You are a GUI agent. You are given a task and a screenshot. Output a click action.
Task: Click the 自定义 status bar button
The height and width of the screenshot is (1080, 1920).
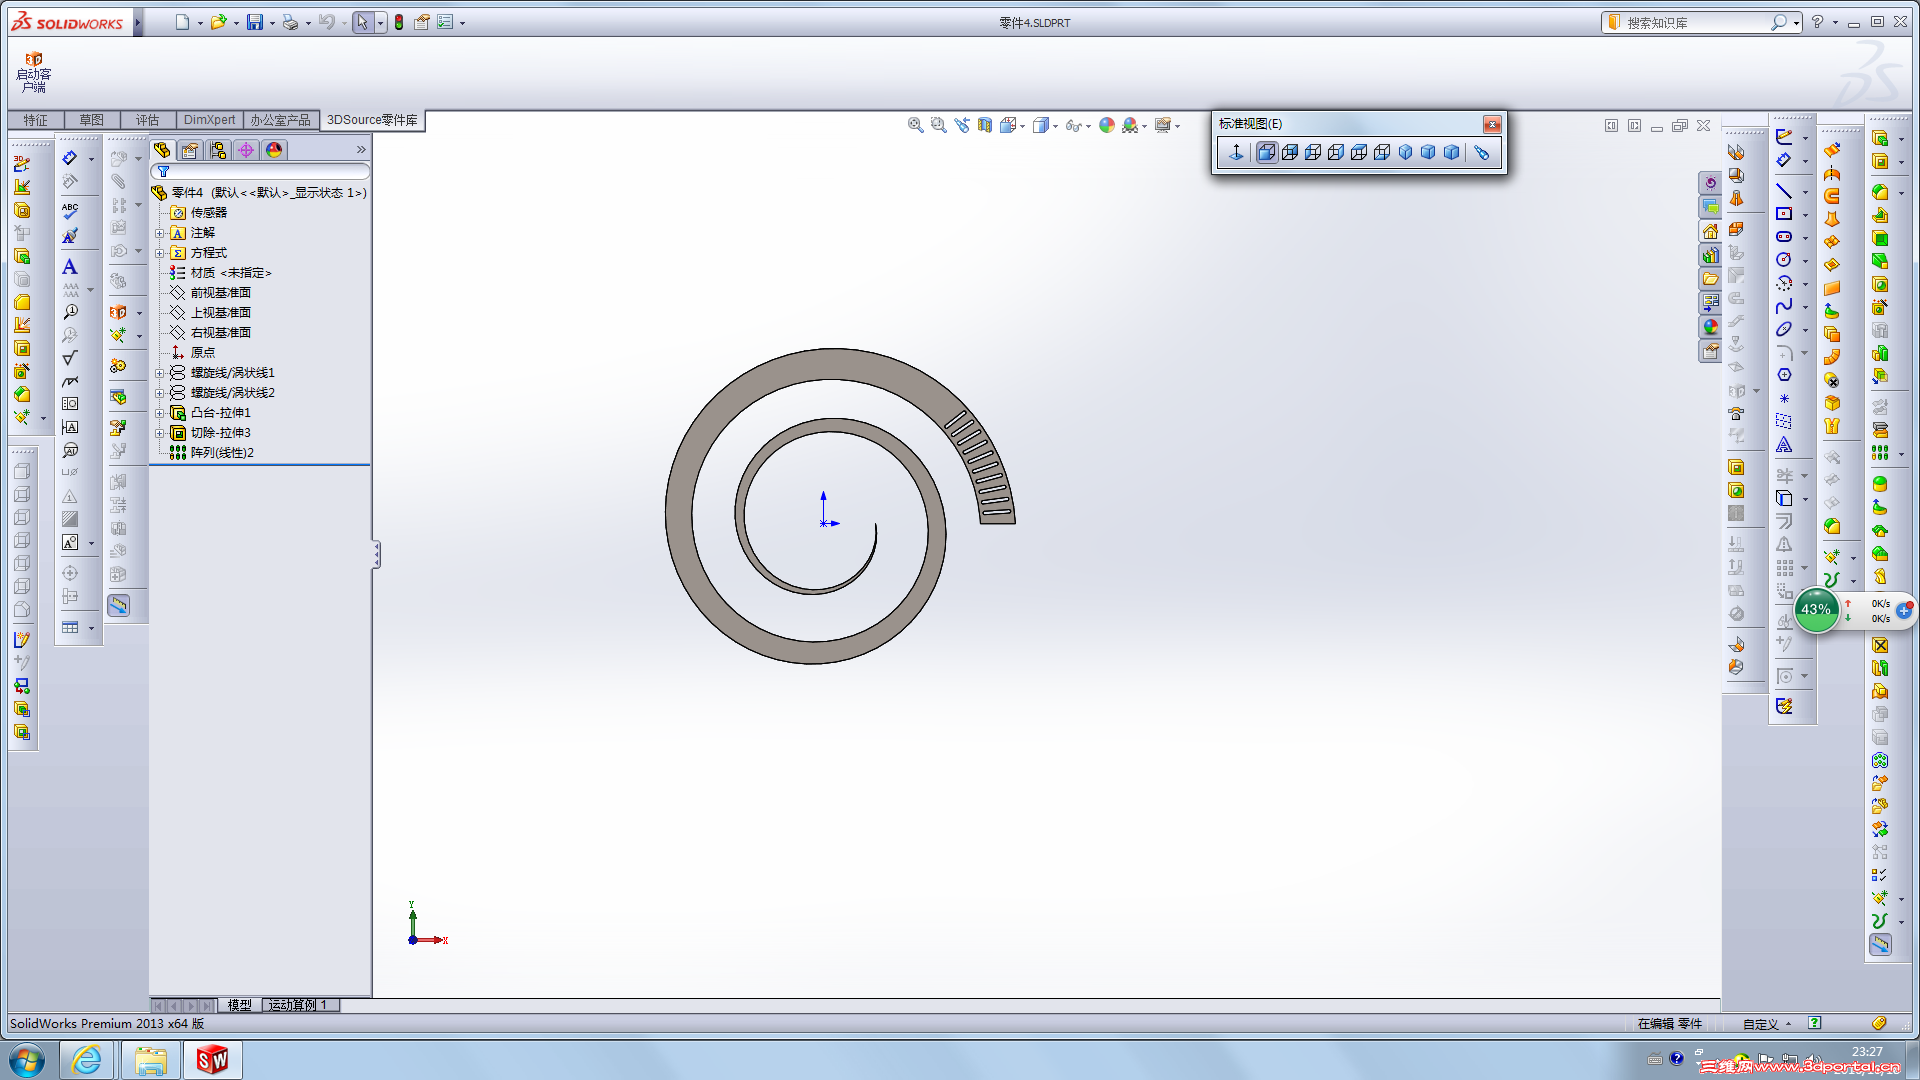(1760, 1024)
